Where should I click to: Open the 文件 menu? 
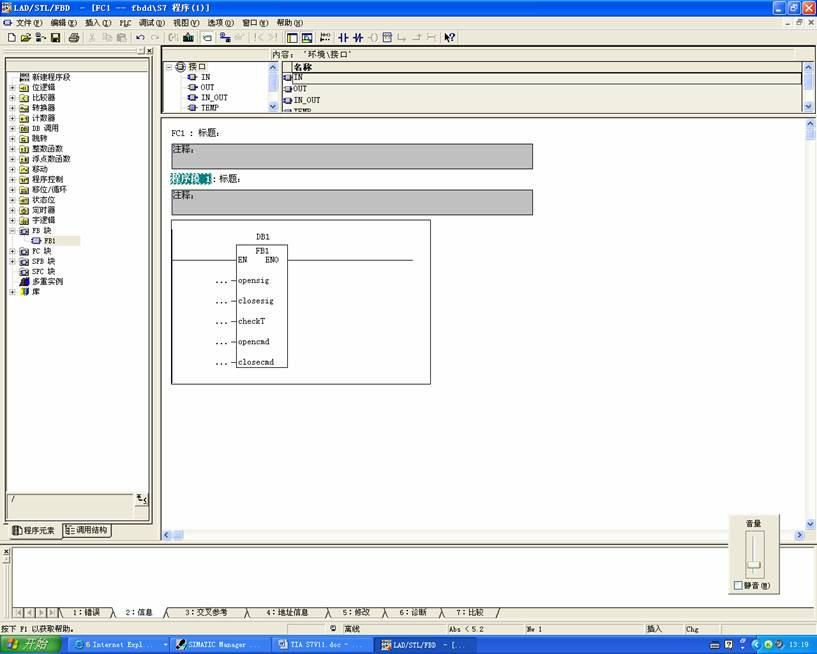[x=29, y=23]
